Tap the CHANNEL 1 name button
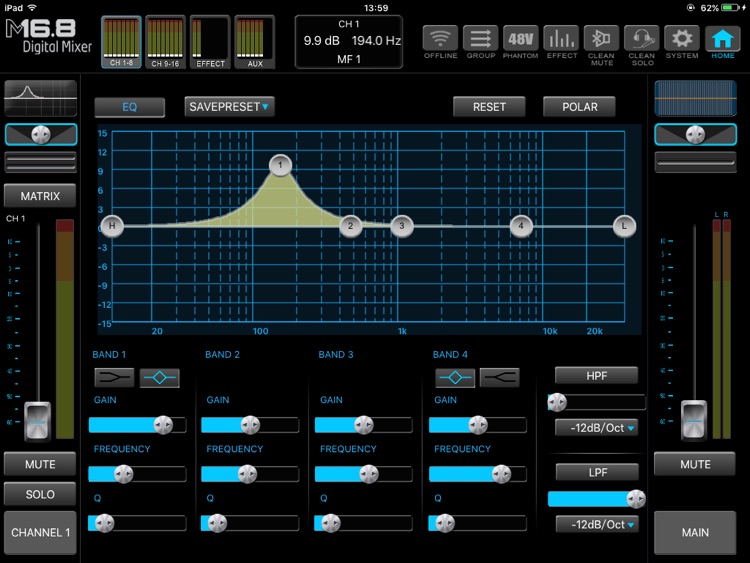This screenshot has height=563, width=750. [x=40, y=532]
